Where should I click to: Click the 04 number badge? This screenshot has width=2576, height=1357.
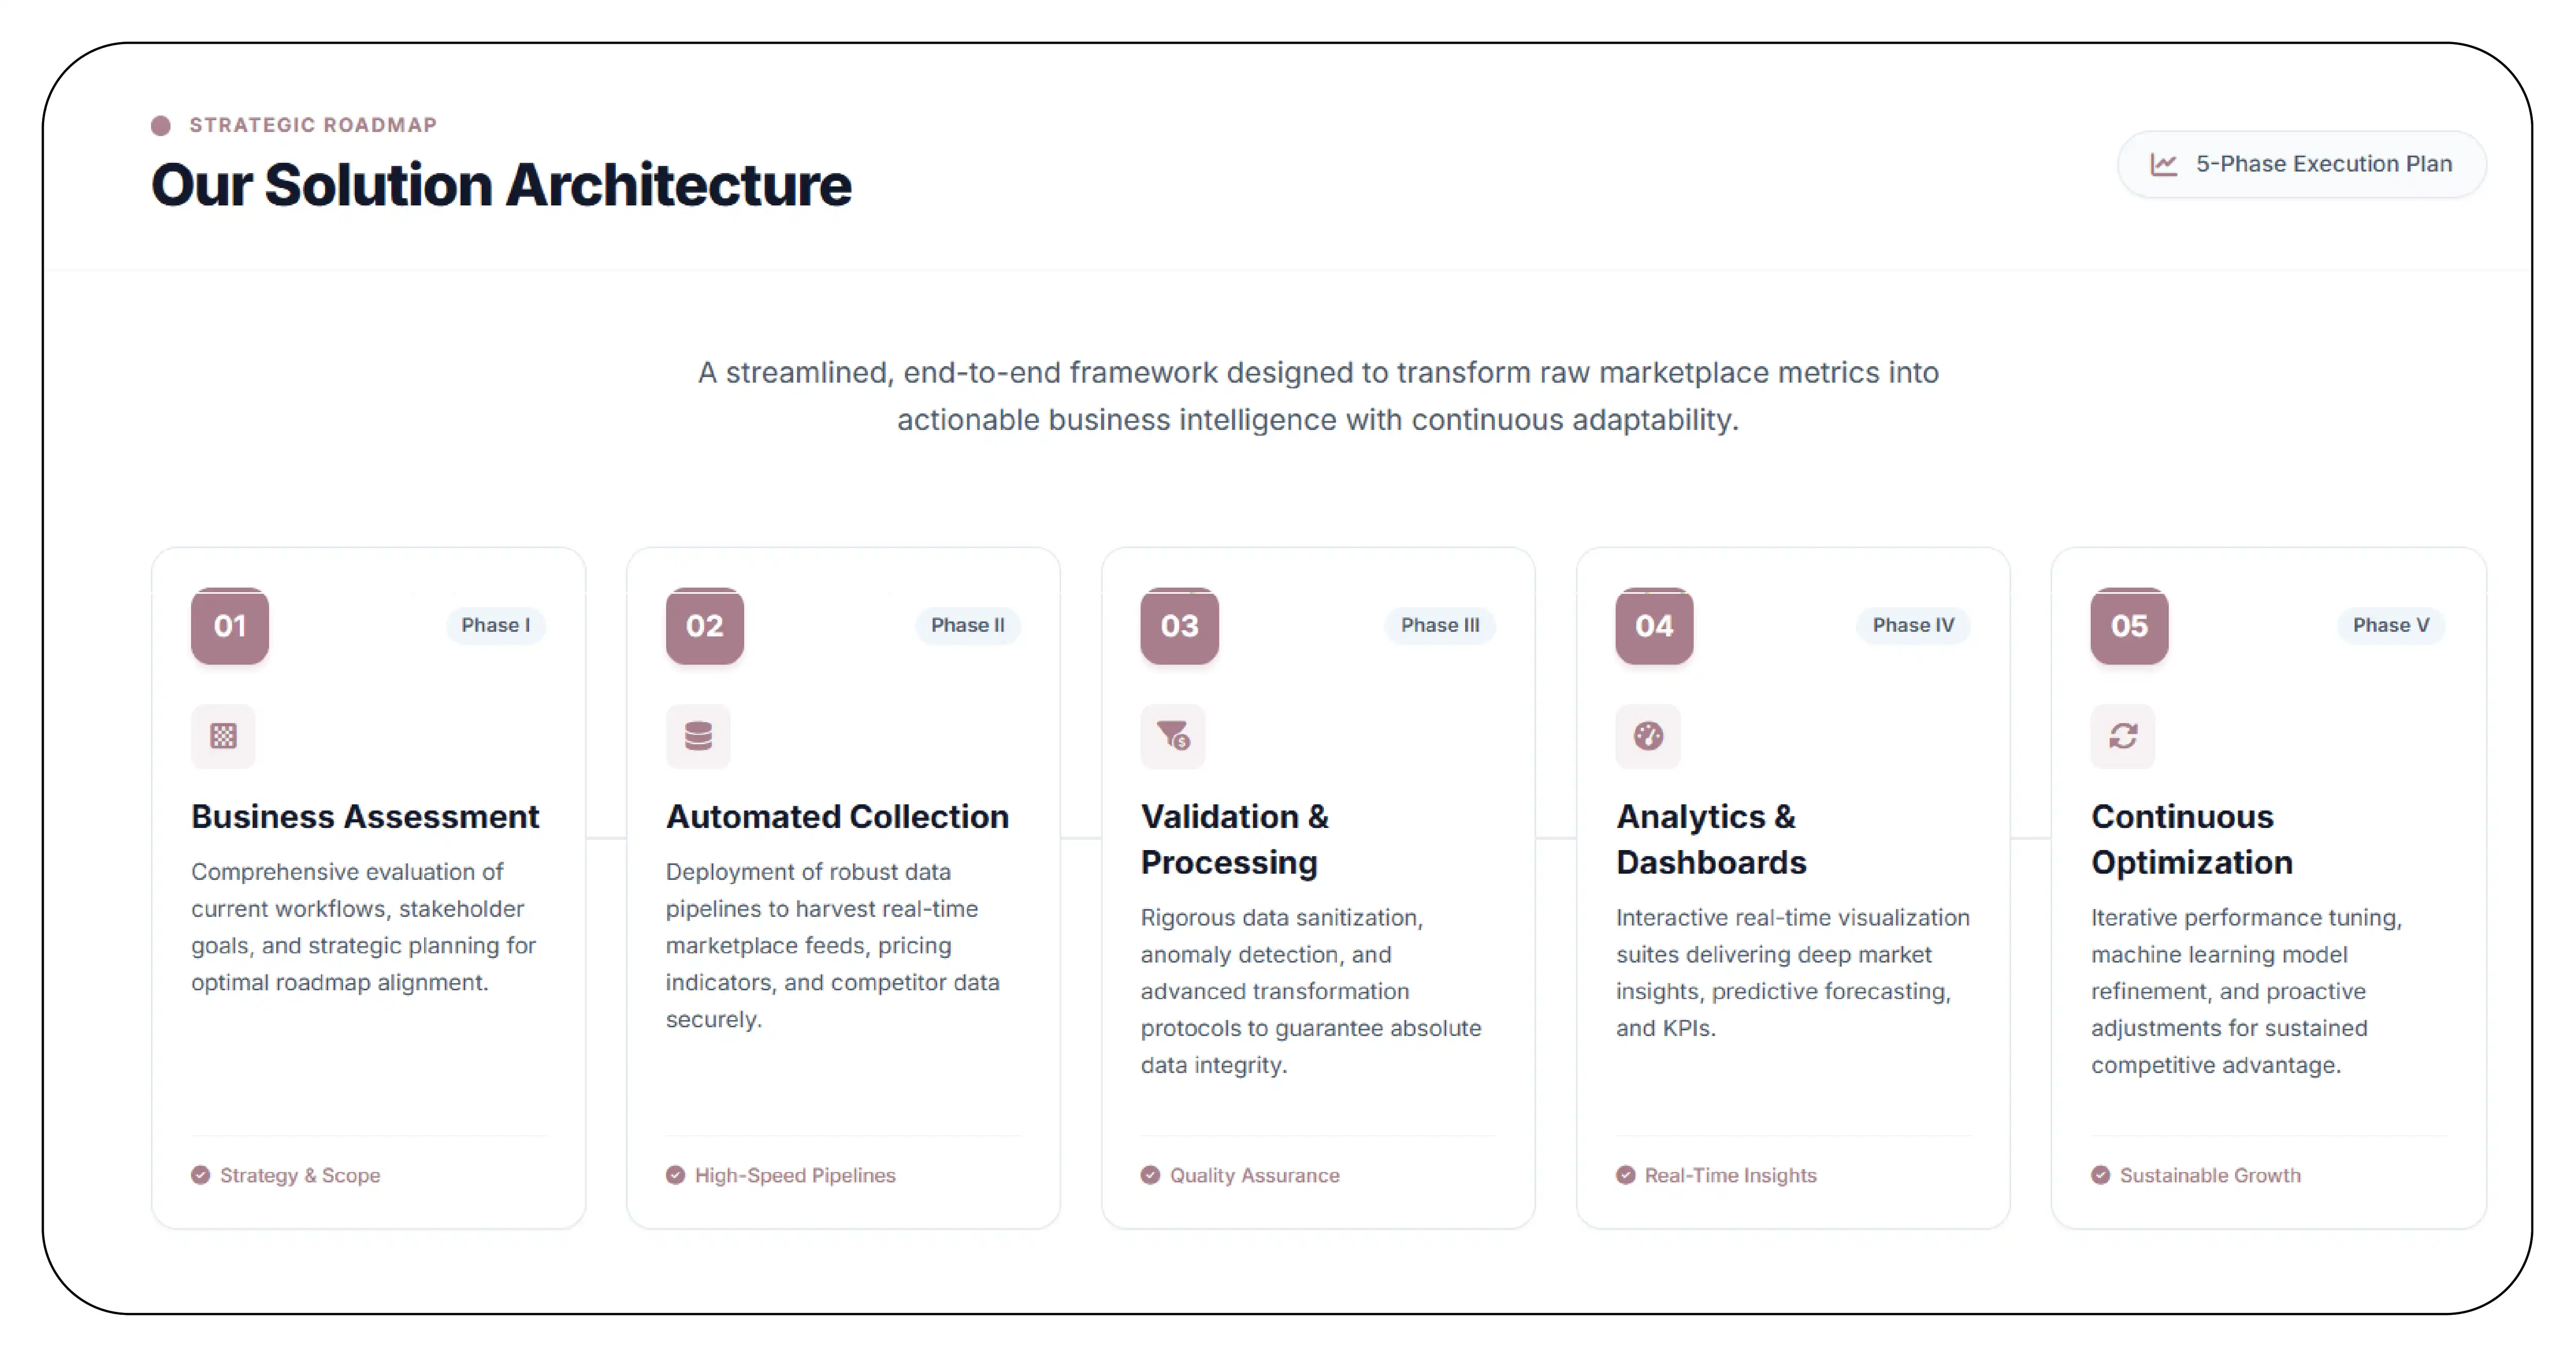pyautogui.click(x=1654, y=626)
